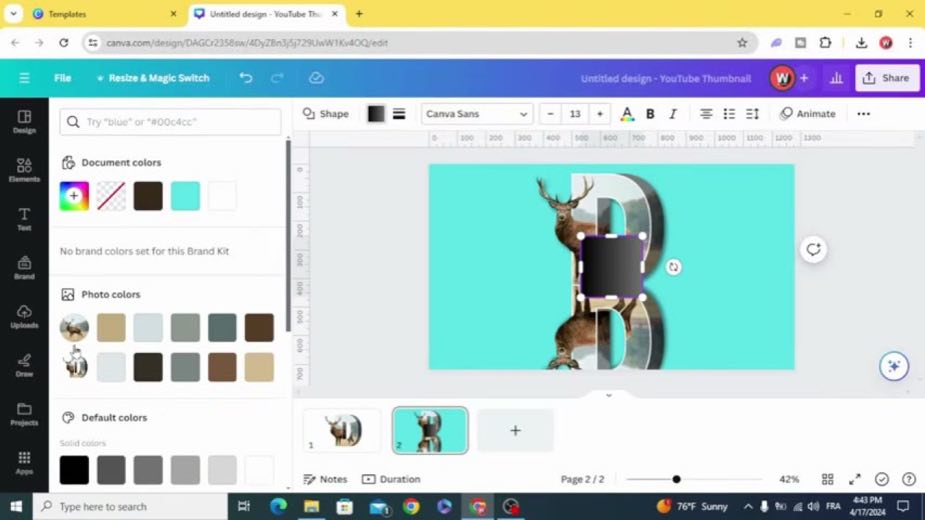Screen dimensions: 925x520
Task: Click the Share button
Action: click(x=887, y=78)
